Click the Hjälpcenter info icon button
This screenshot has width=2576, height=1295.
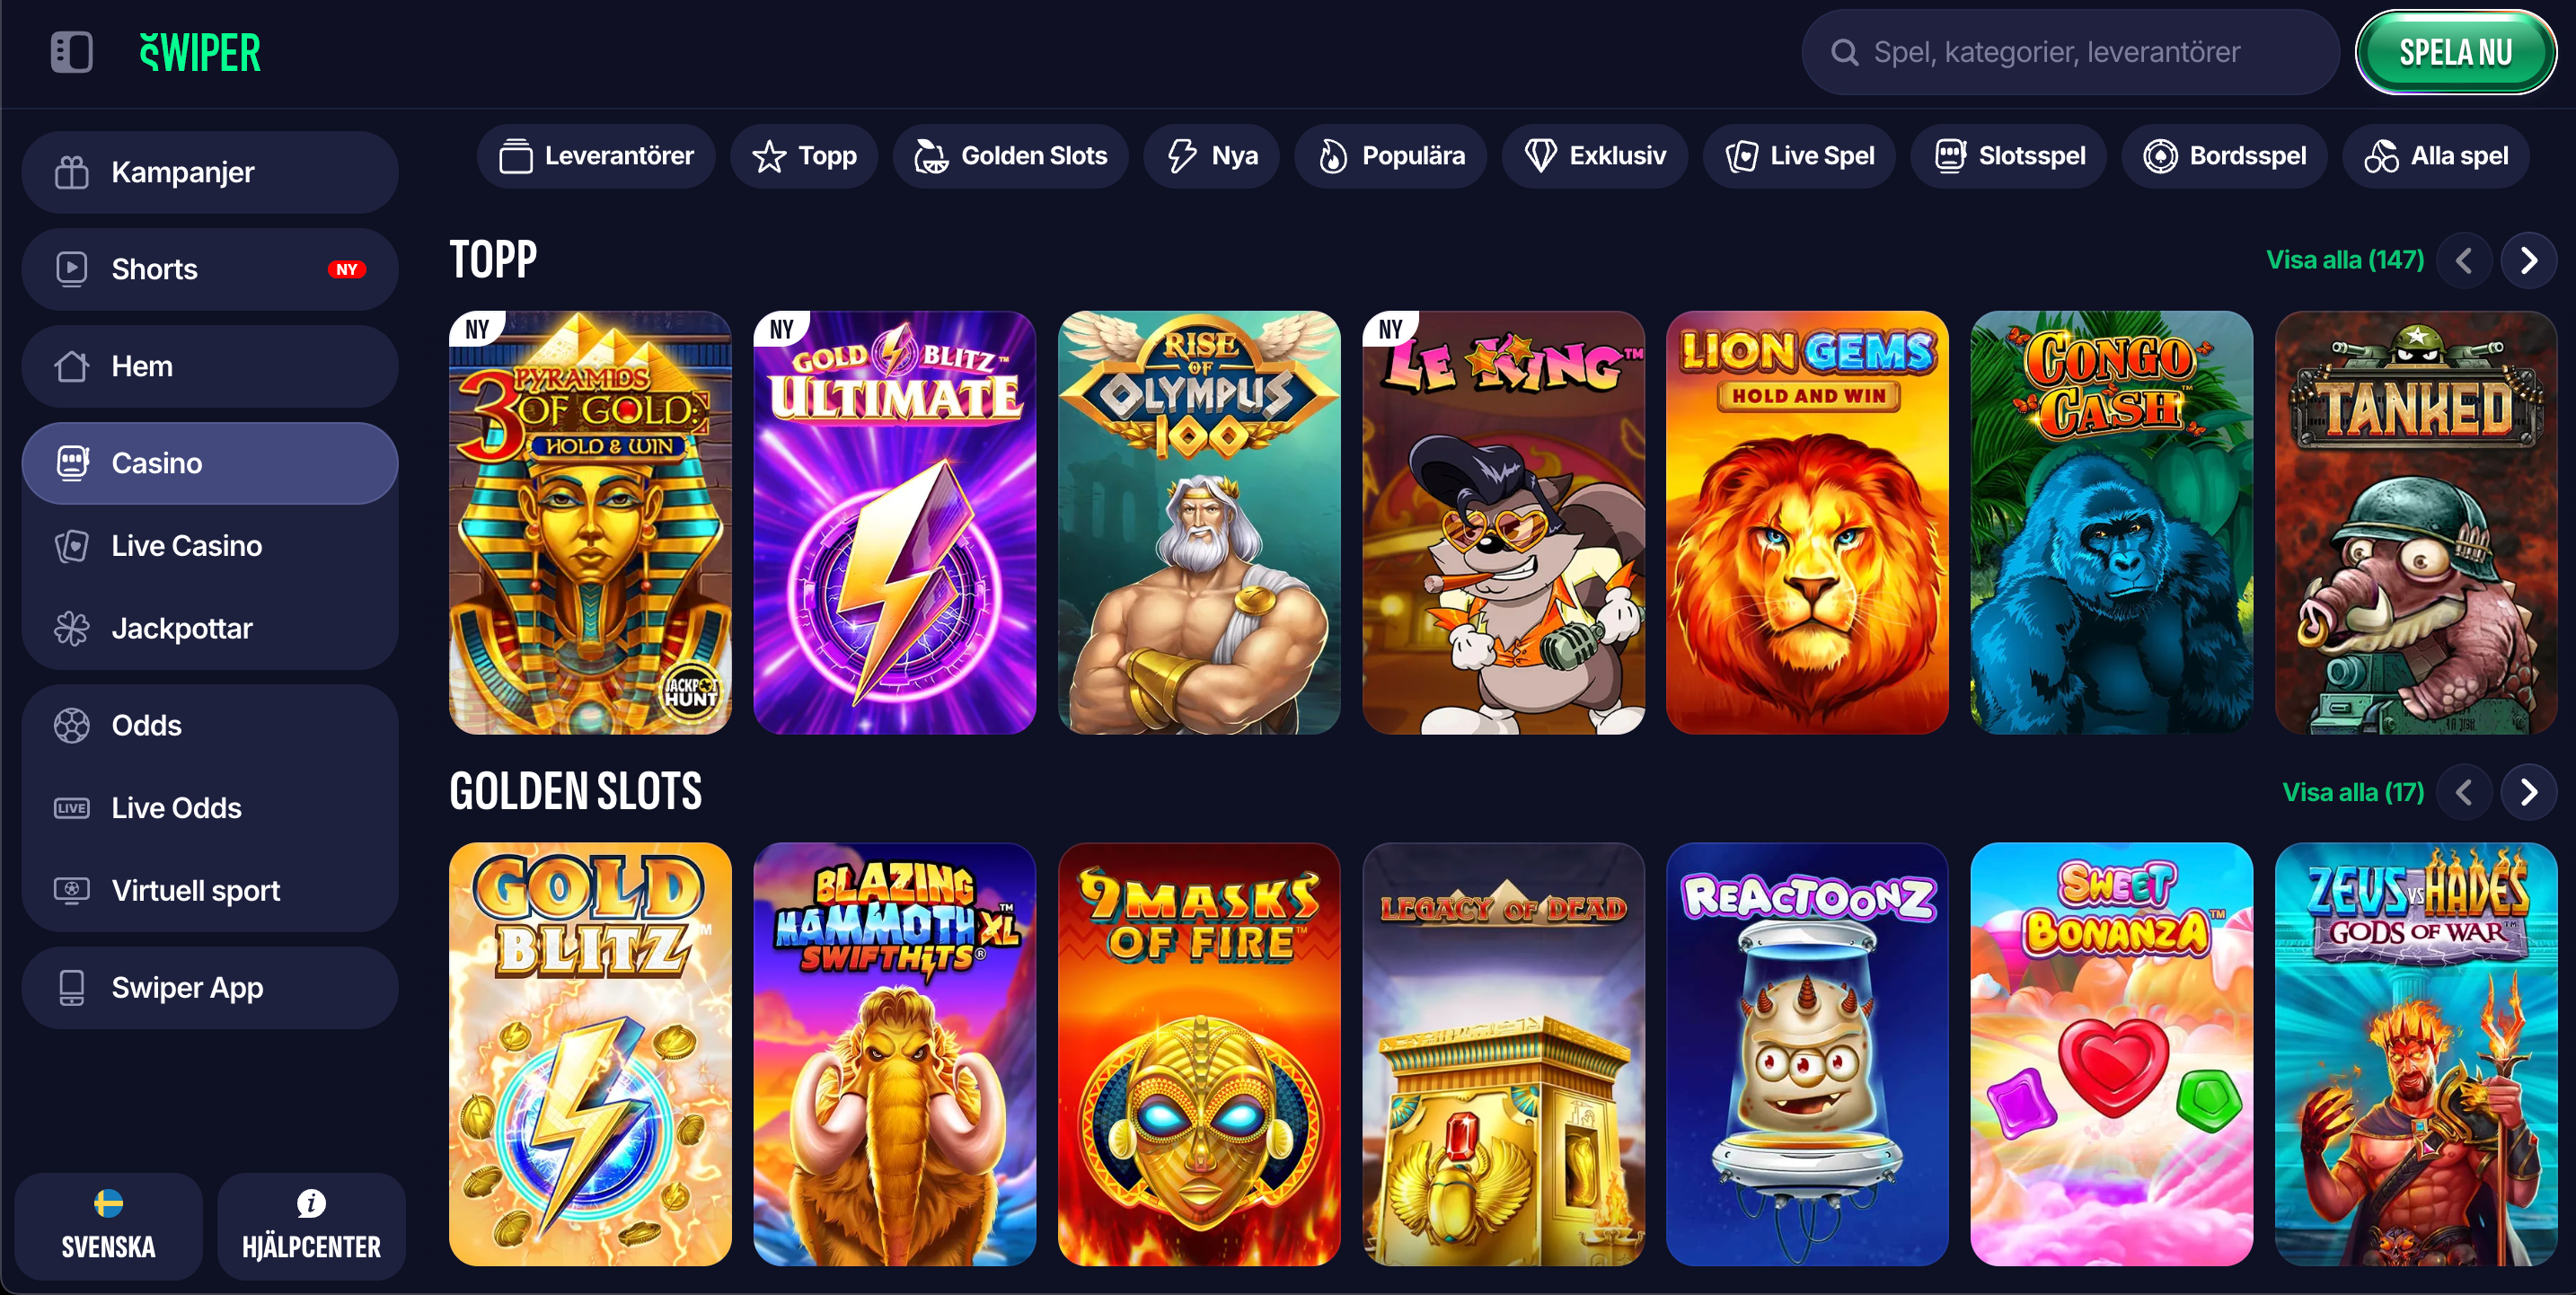coord(311,1225)
